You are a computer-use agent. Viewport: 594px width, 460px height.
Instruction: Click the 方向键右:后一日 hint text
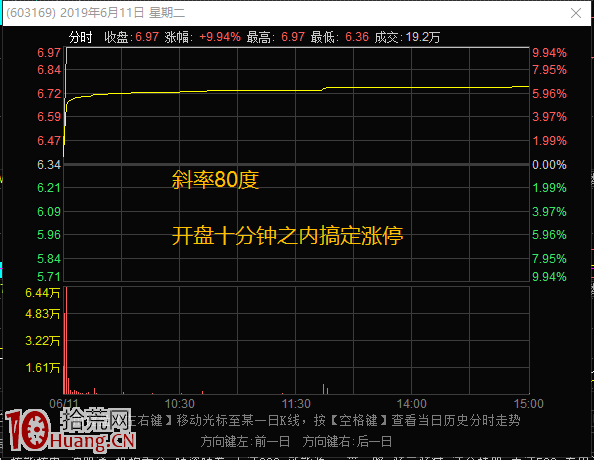[x=347, y=441]
